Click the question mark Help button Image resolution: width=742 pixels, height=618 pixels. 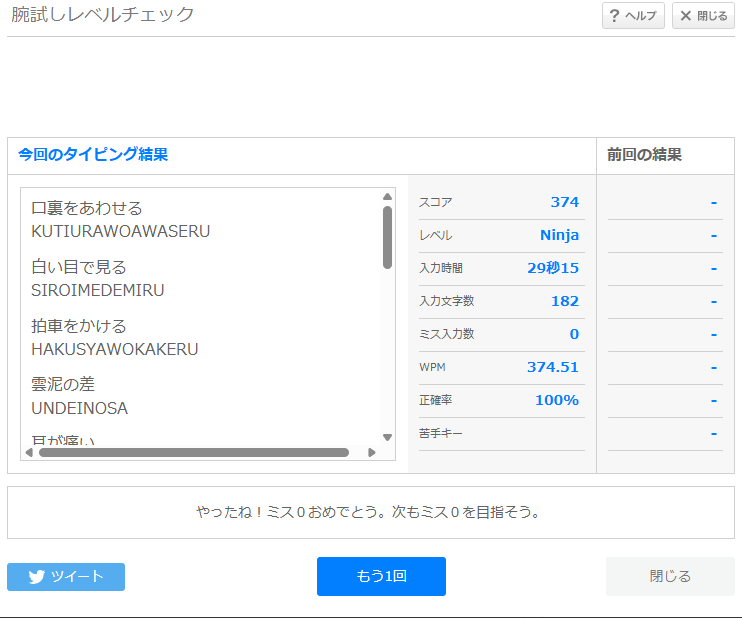(633, 16)
